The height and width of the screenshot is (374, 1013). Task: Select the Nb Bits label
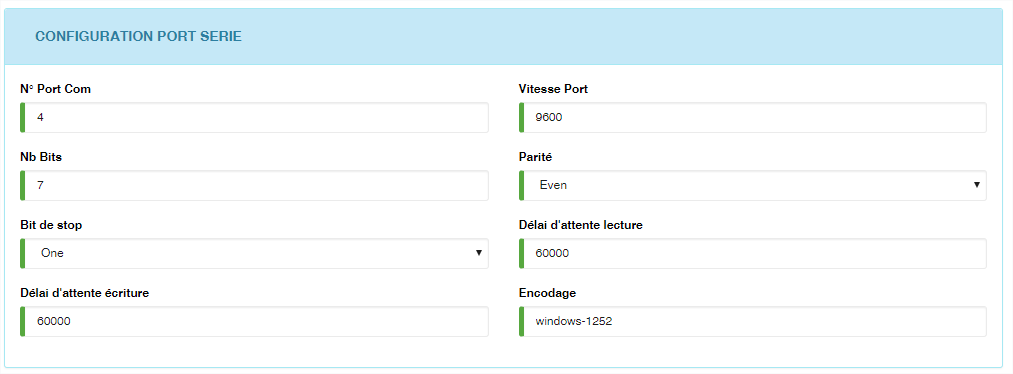(x=41, y=157)
